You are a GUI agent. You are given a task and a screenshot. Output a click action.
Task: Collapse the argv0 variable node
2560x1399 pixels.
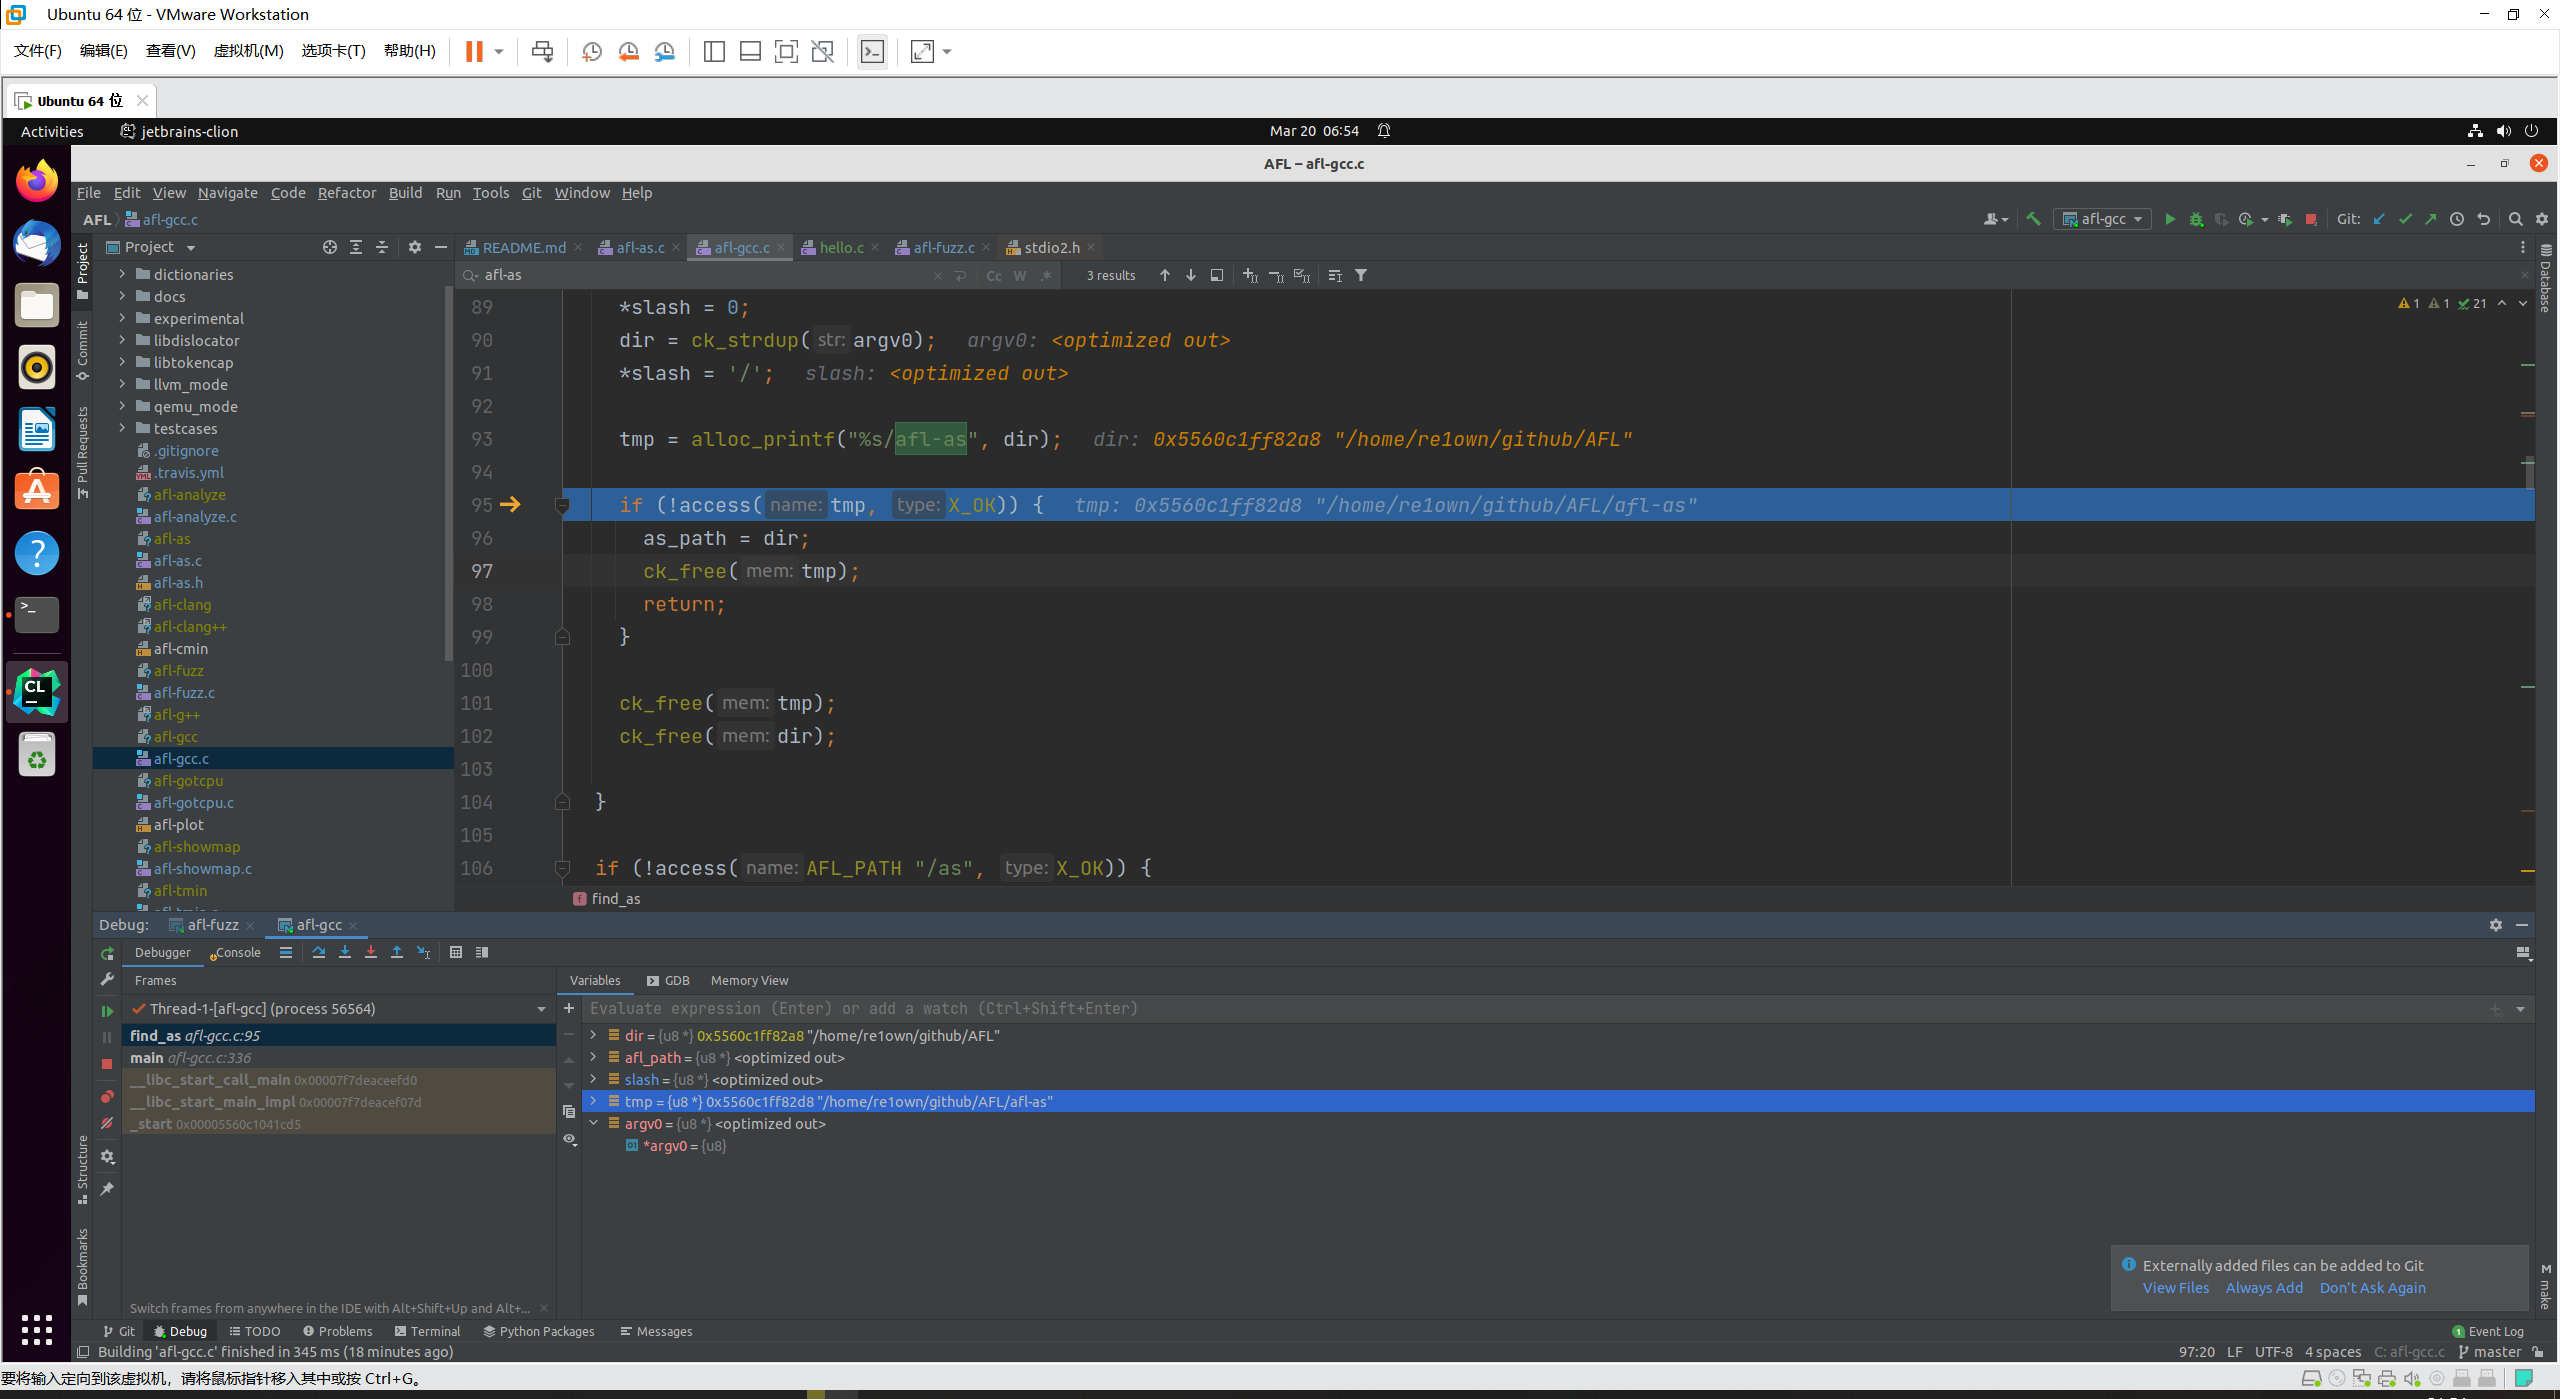tap(593, 1123)
